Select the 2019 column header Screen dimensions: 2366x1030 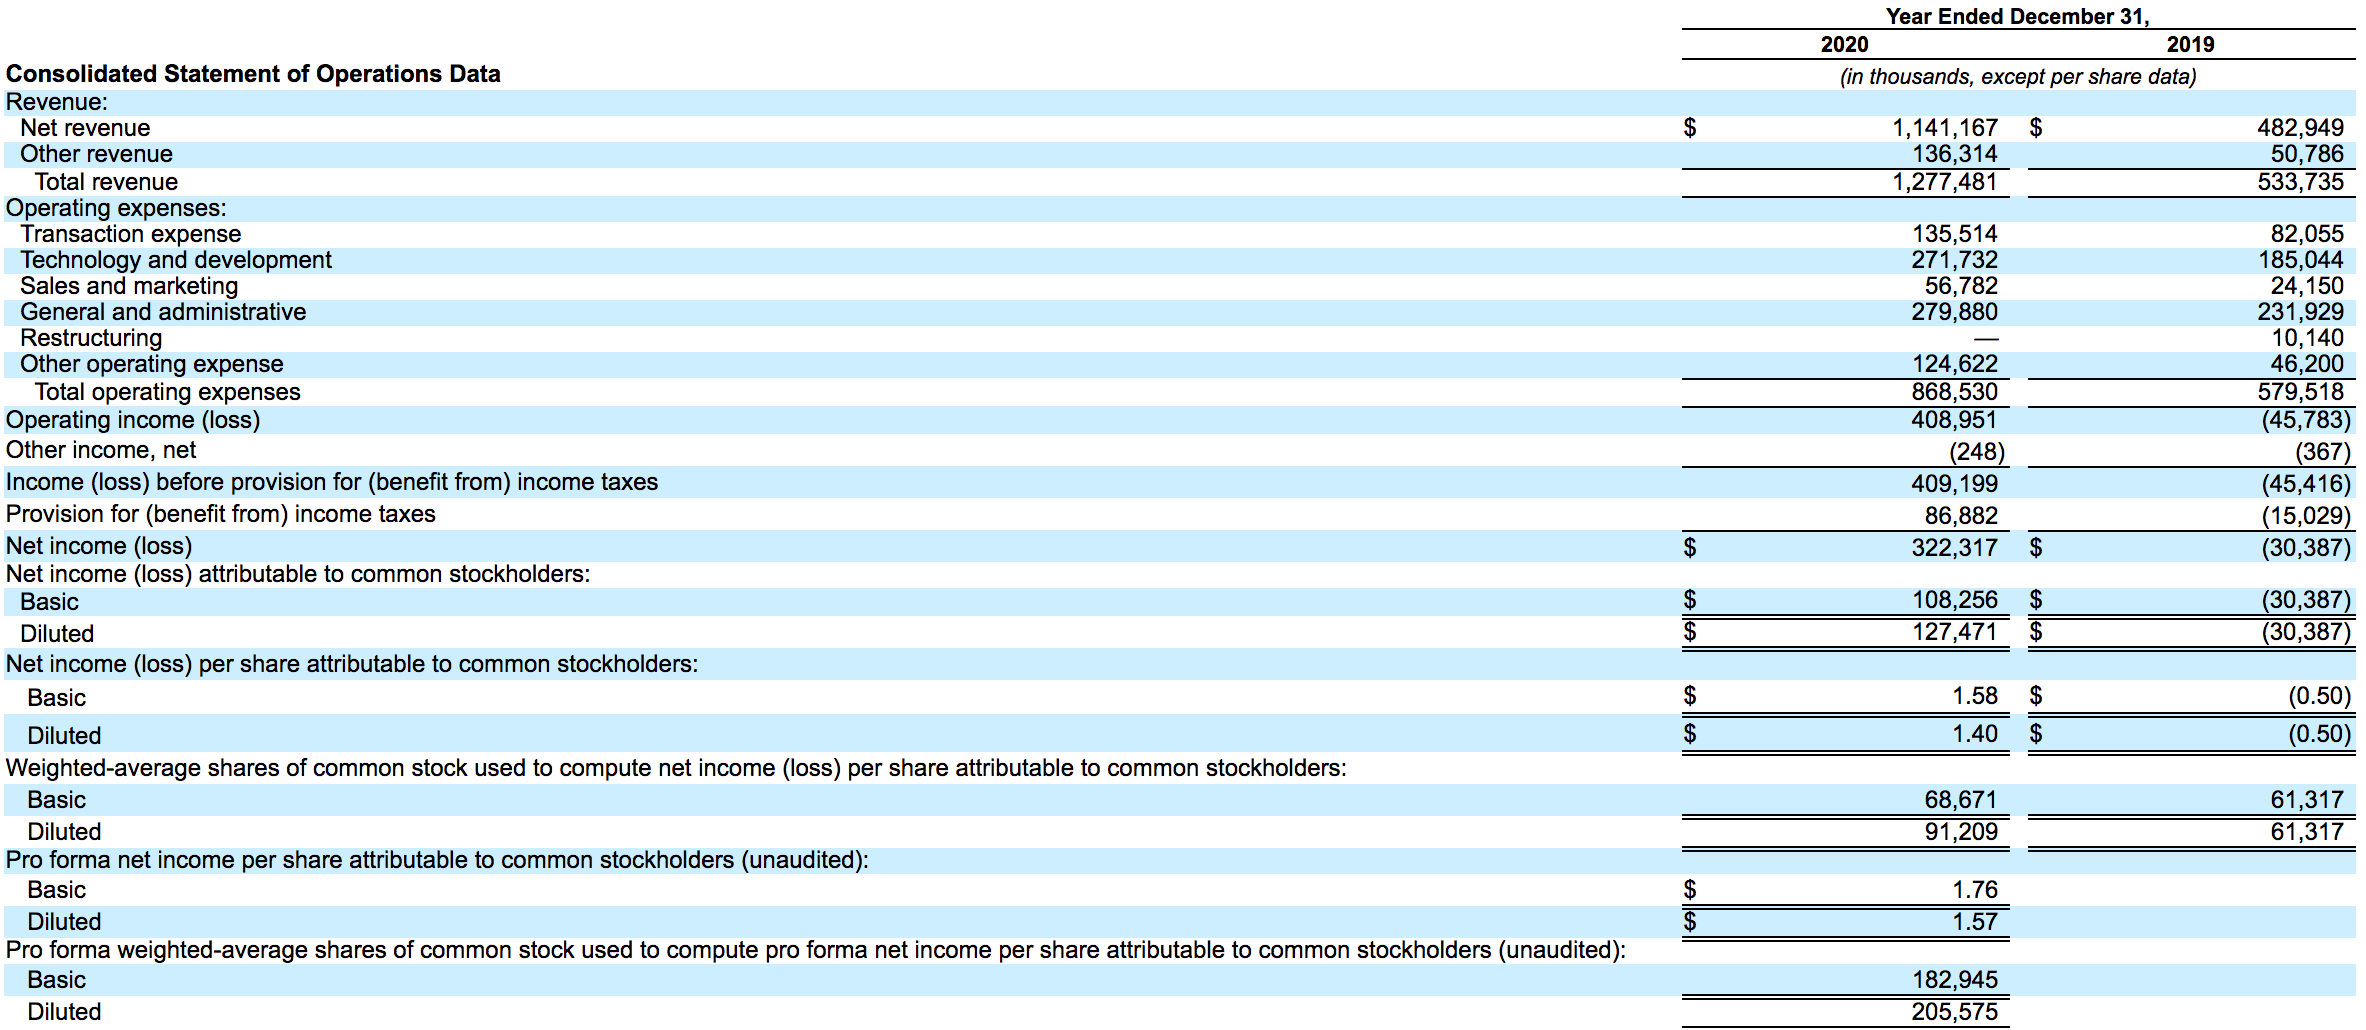pos(2190,44)
